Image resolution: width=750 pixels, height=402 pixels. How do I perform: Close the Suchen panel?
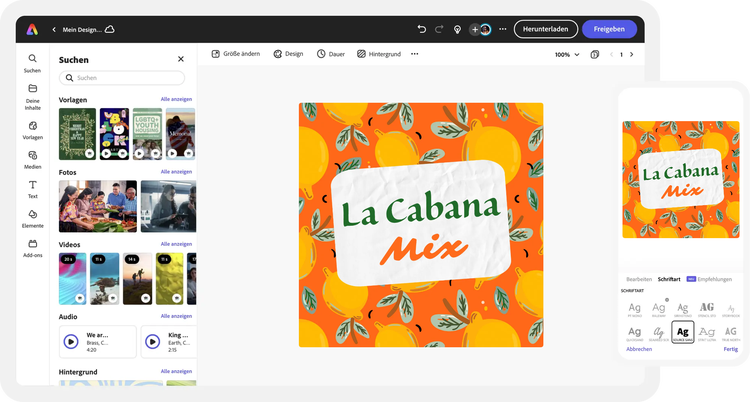(181, 60)
